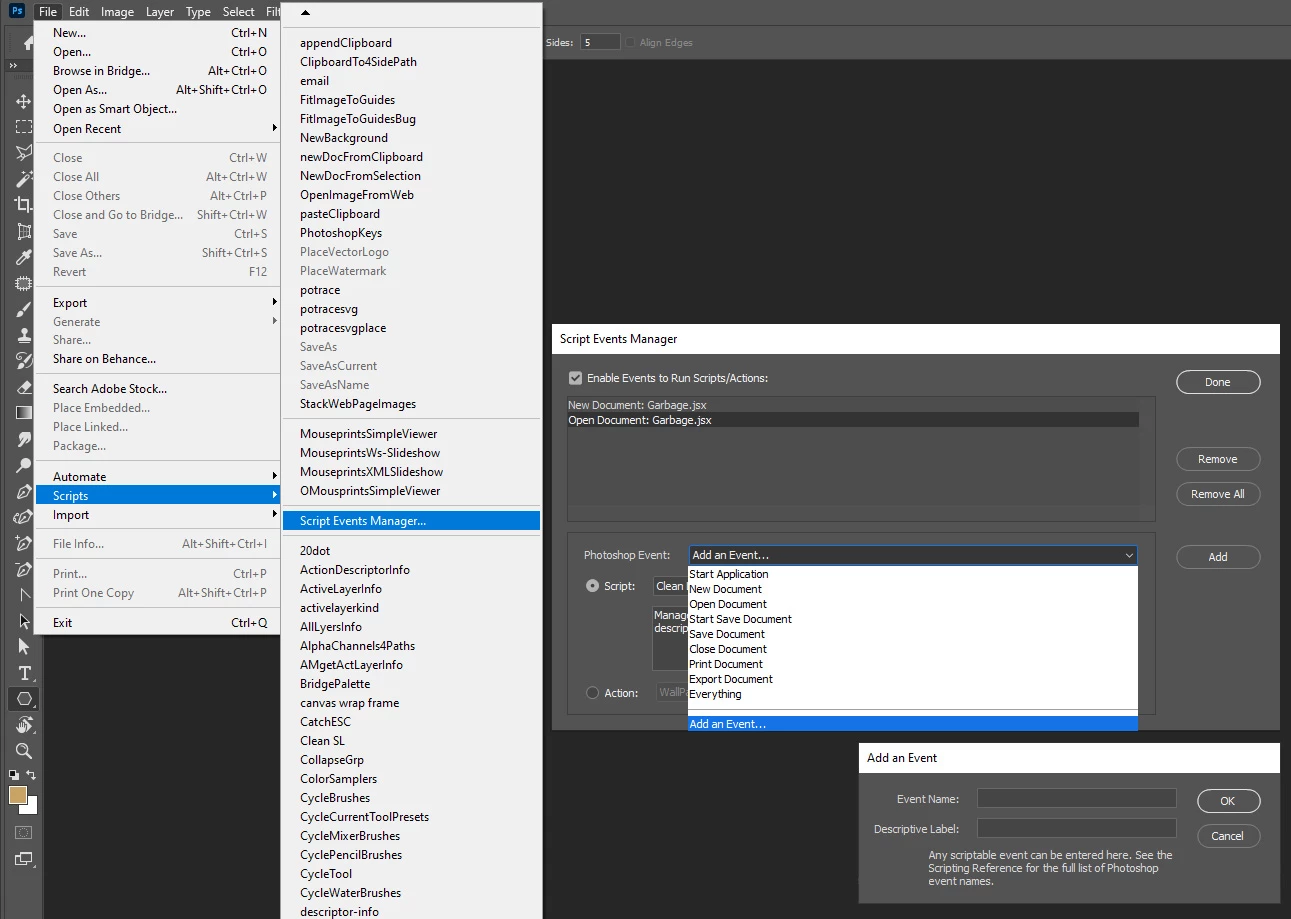Select the Rotate View hand tool

click(23, 725)
